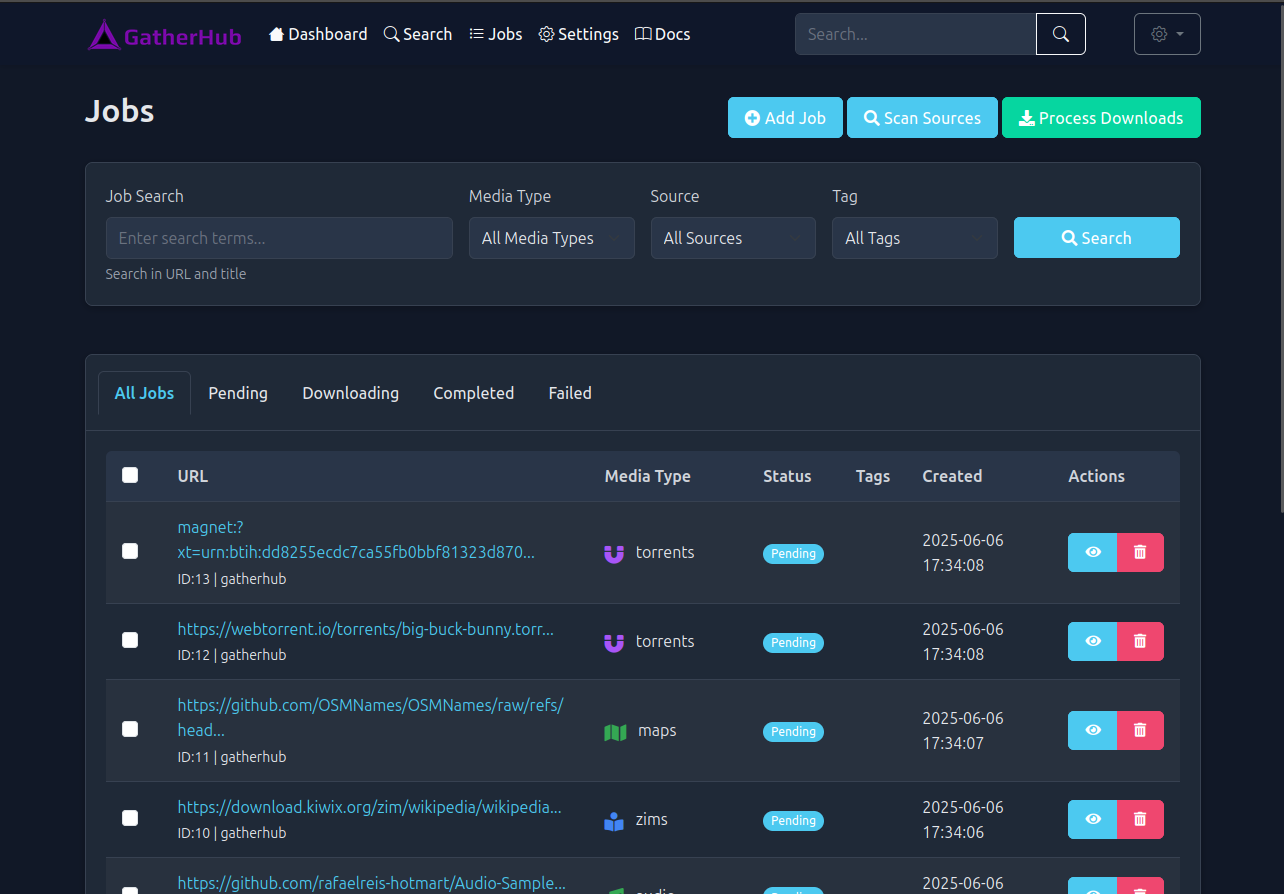Open the All Tags dropdown

pos(914,238)
